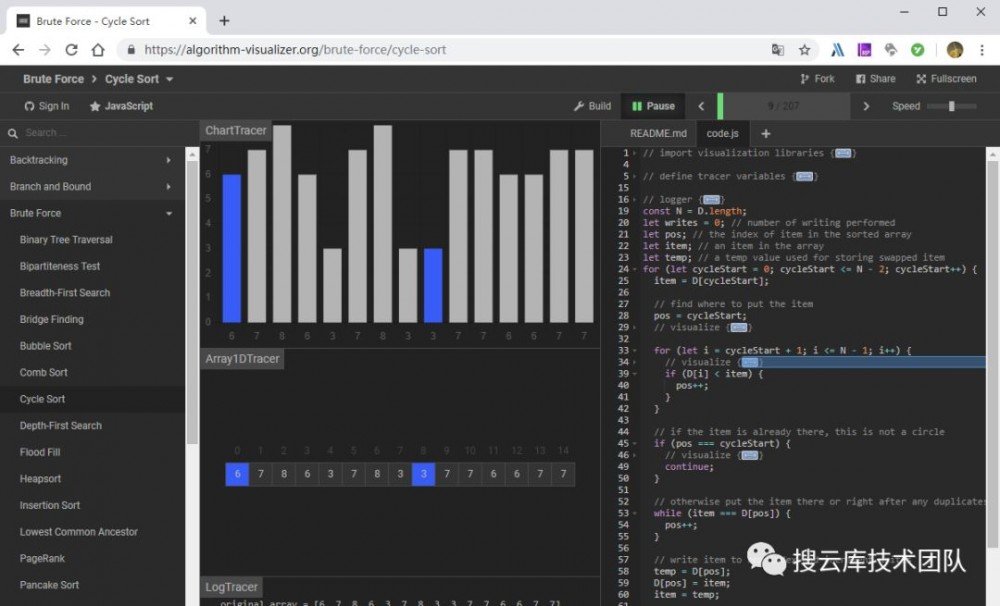Switch to the README.md tab

658,133
